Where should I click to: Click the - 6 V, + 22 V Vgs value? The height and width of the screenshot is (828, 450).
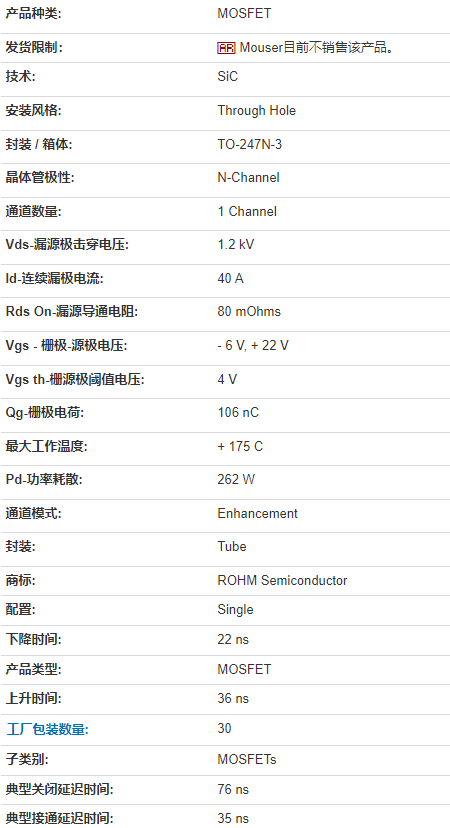253,345
